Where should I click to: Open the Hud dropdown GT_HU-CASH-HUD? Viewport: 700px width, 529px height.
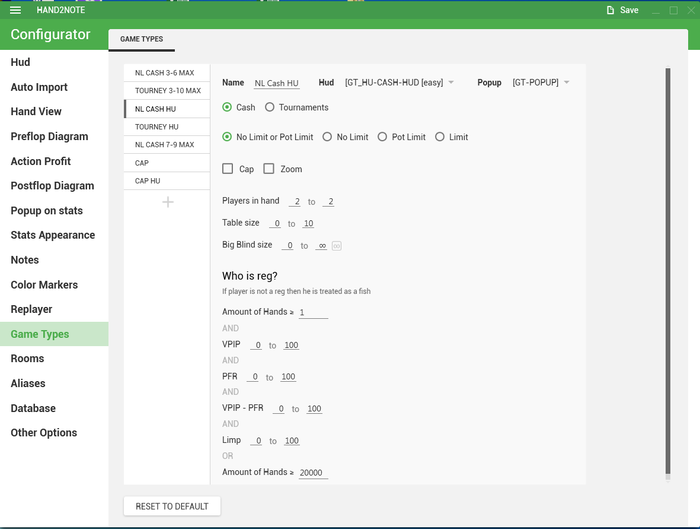point(399,83)
